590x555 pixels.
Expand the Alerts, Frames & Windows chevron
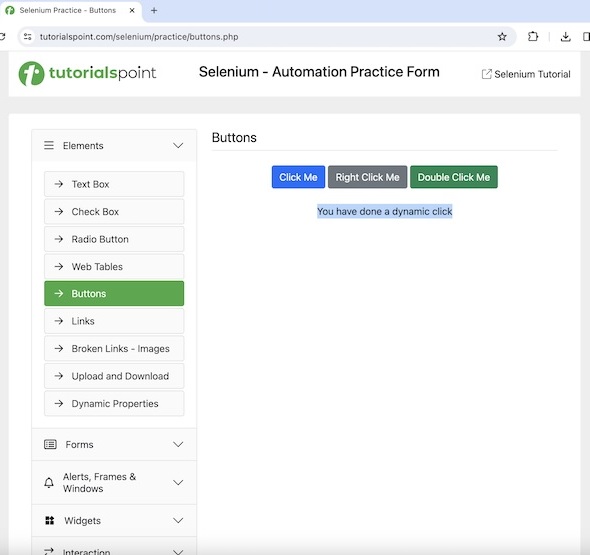click(178, 482)
